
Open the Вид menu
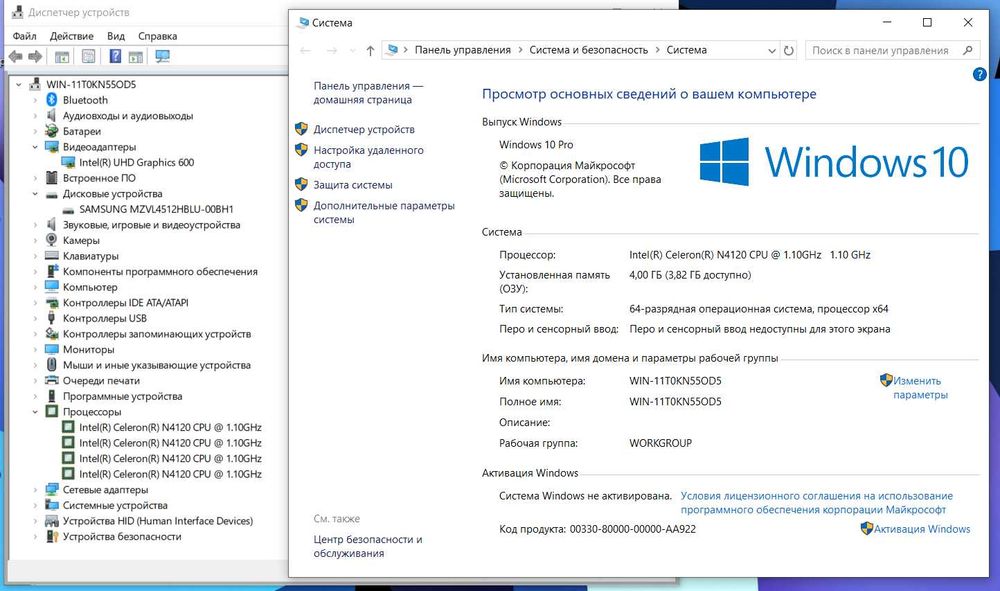(x=115, y=36)
